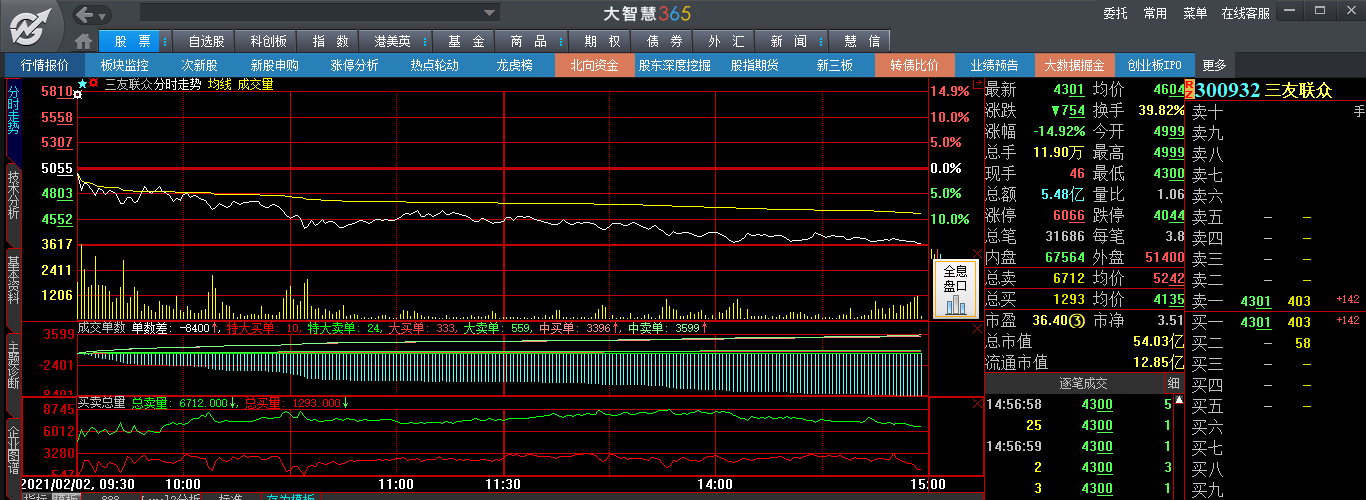Toggle the 成交量 volume indicator
This screenshot has width=1366, height=500.
click(x=255, y=85)
